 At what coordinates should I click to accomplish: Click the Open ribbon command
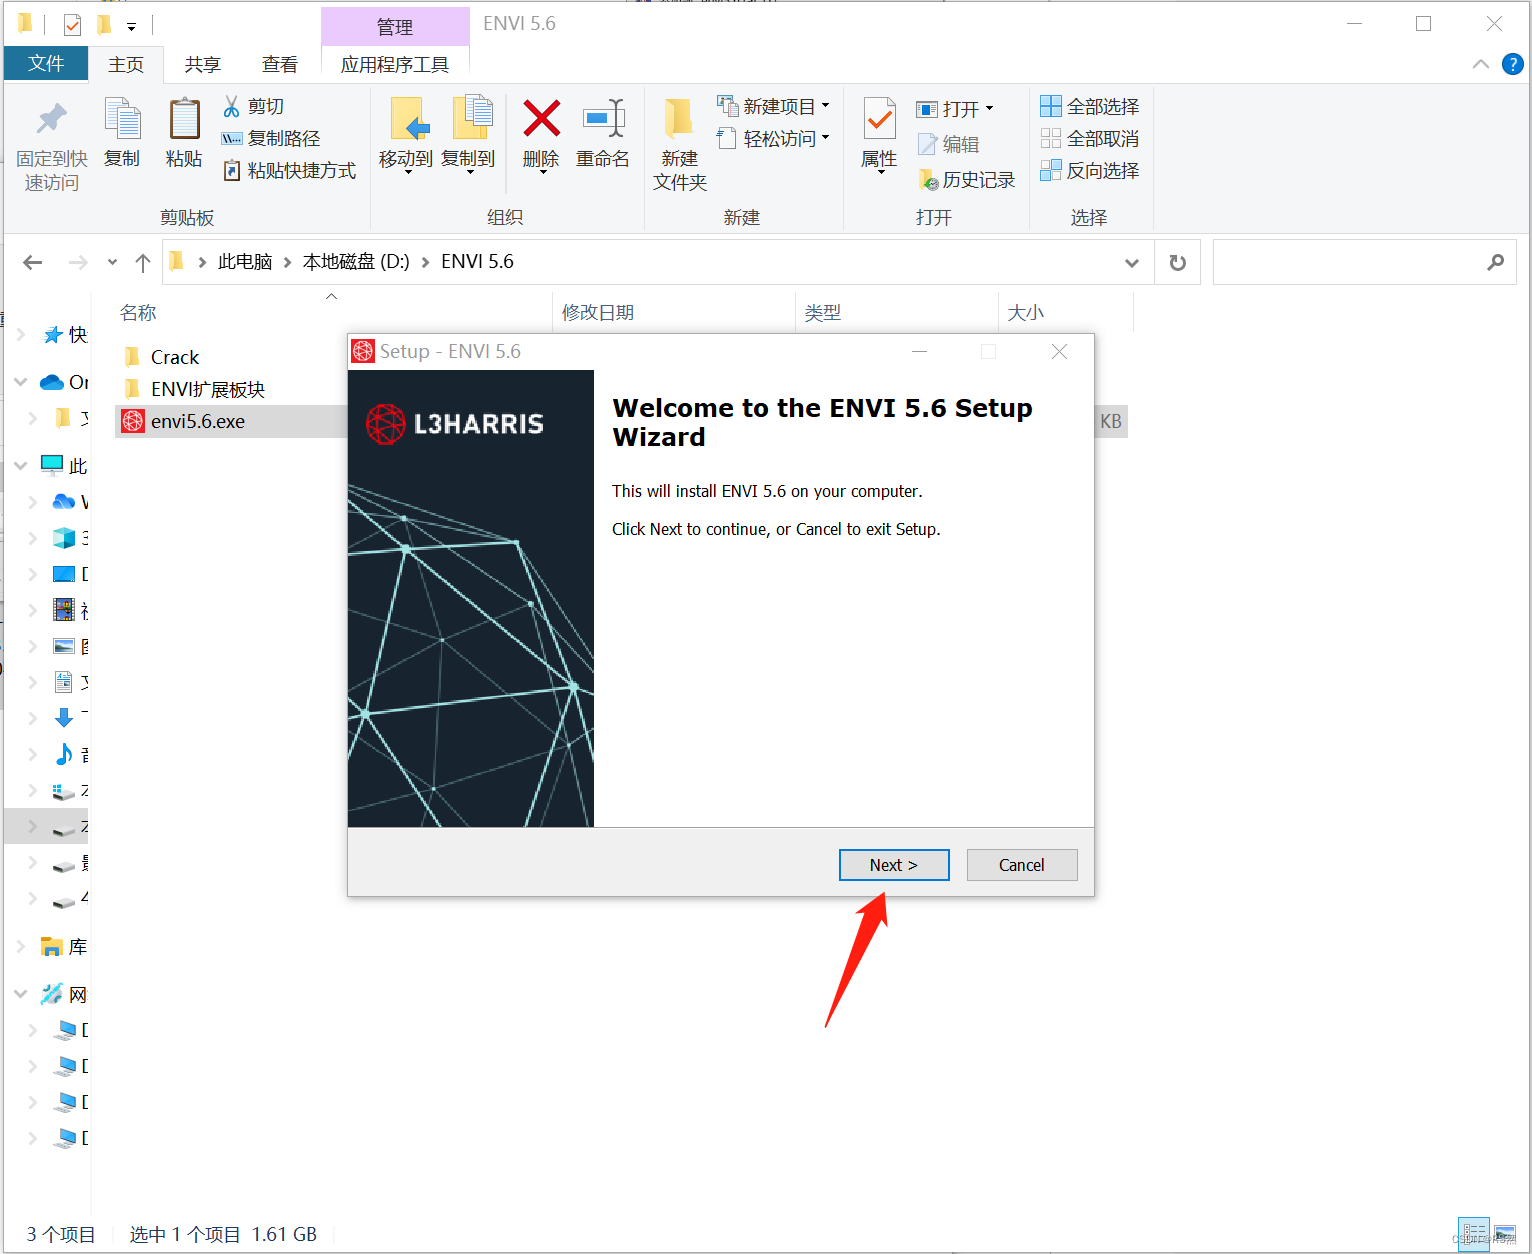pyautogui.click(x=955, y=108)
